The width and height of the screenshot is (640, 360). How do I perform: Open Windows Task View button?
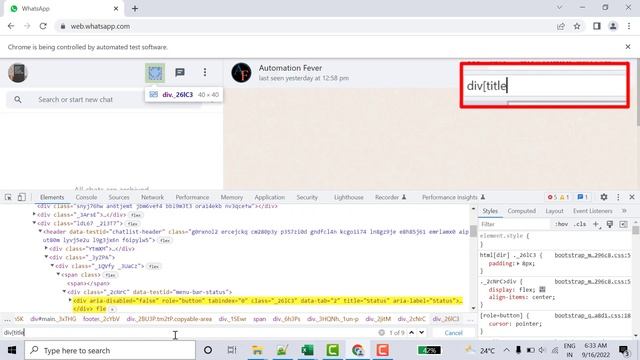232,350
